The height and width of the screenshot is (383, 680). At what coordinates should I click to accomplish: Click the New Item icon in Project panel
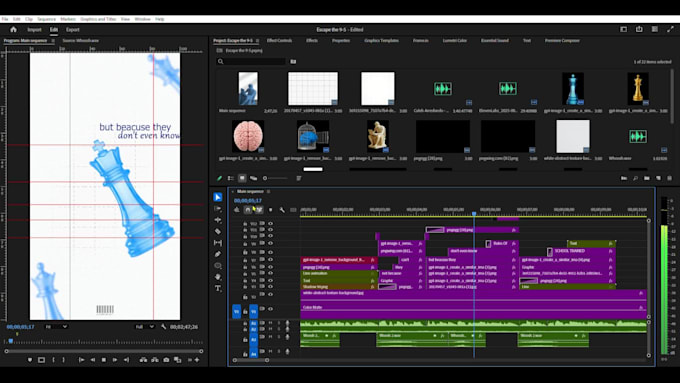coord(658,178)
